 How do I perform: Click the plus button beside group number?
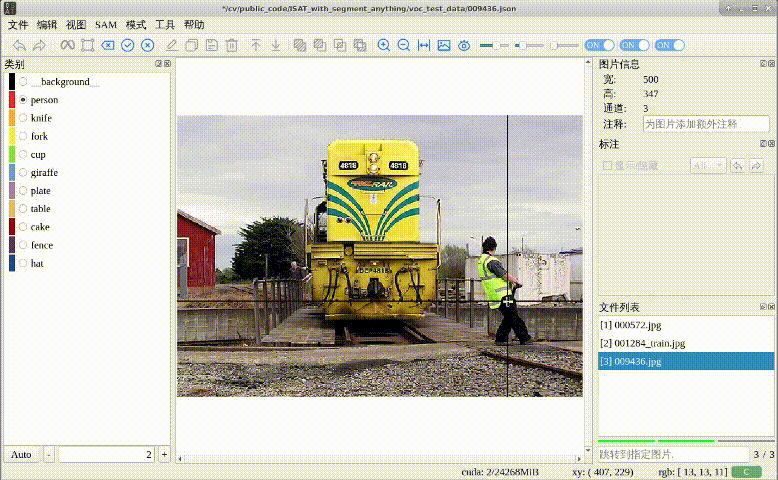point(164,454)
